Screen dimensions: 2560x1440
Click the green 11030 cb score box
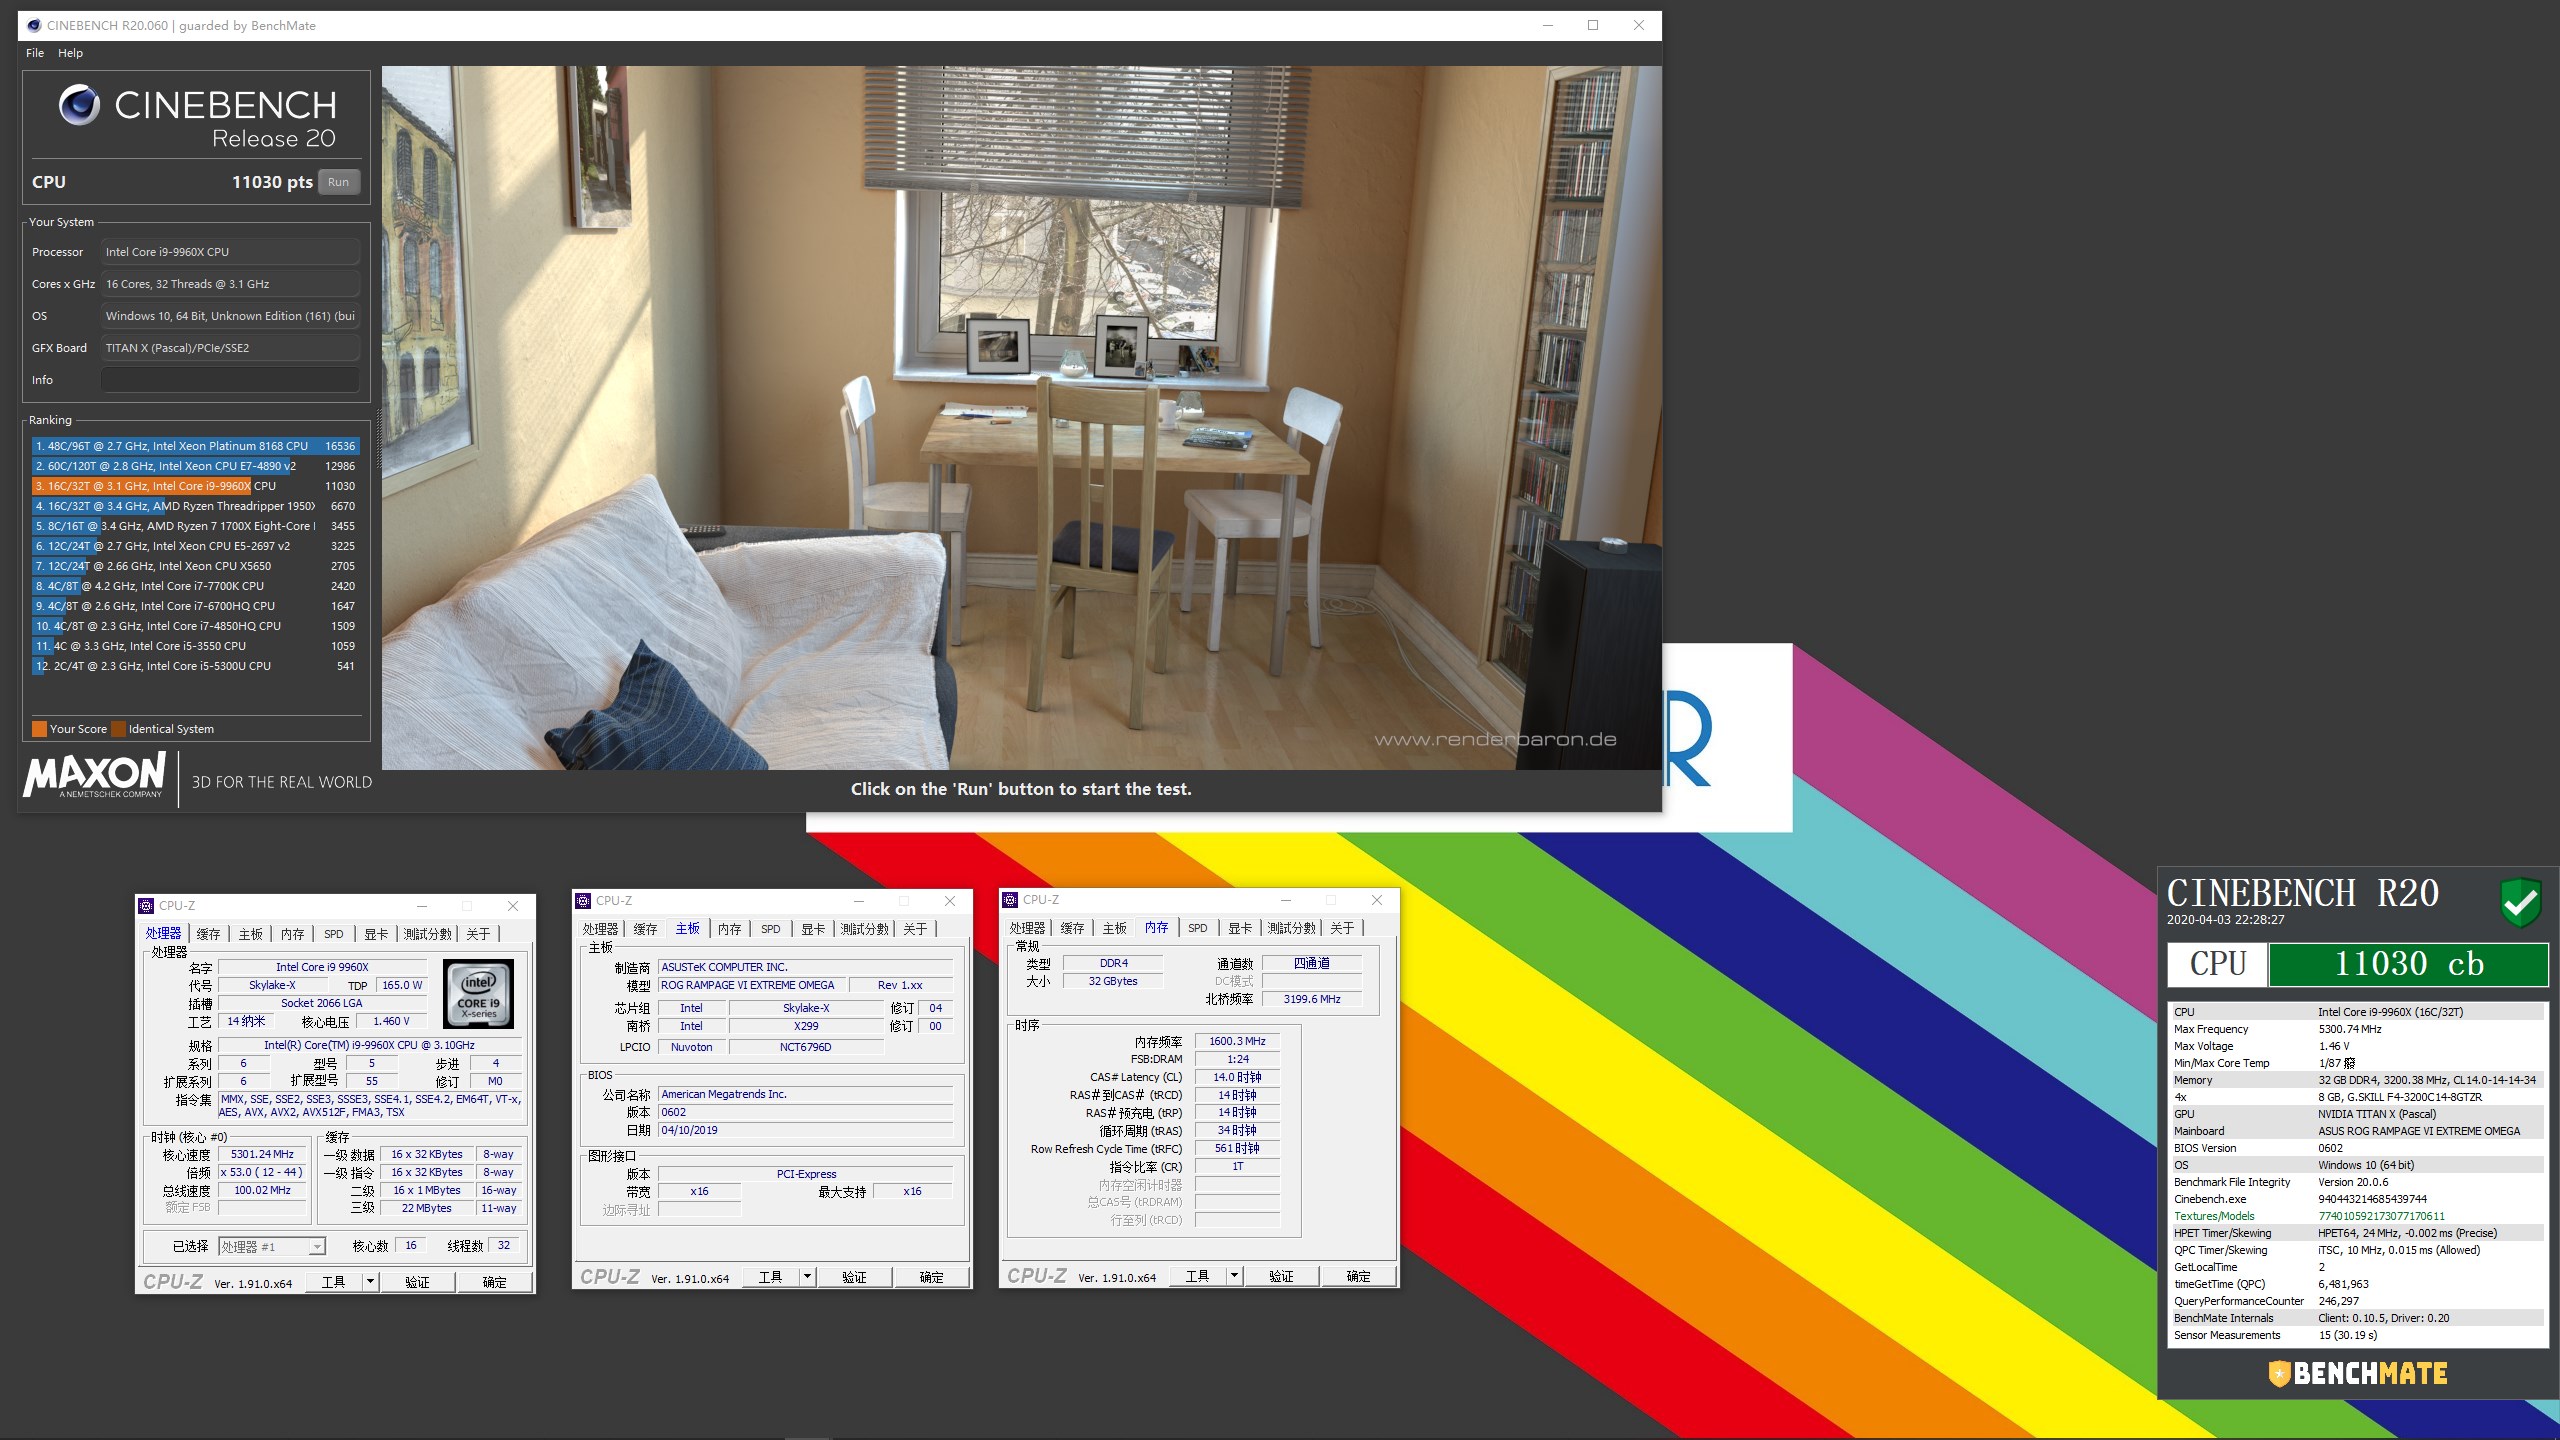[2408, 964]
